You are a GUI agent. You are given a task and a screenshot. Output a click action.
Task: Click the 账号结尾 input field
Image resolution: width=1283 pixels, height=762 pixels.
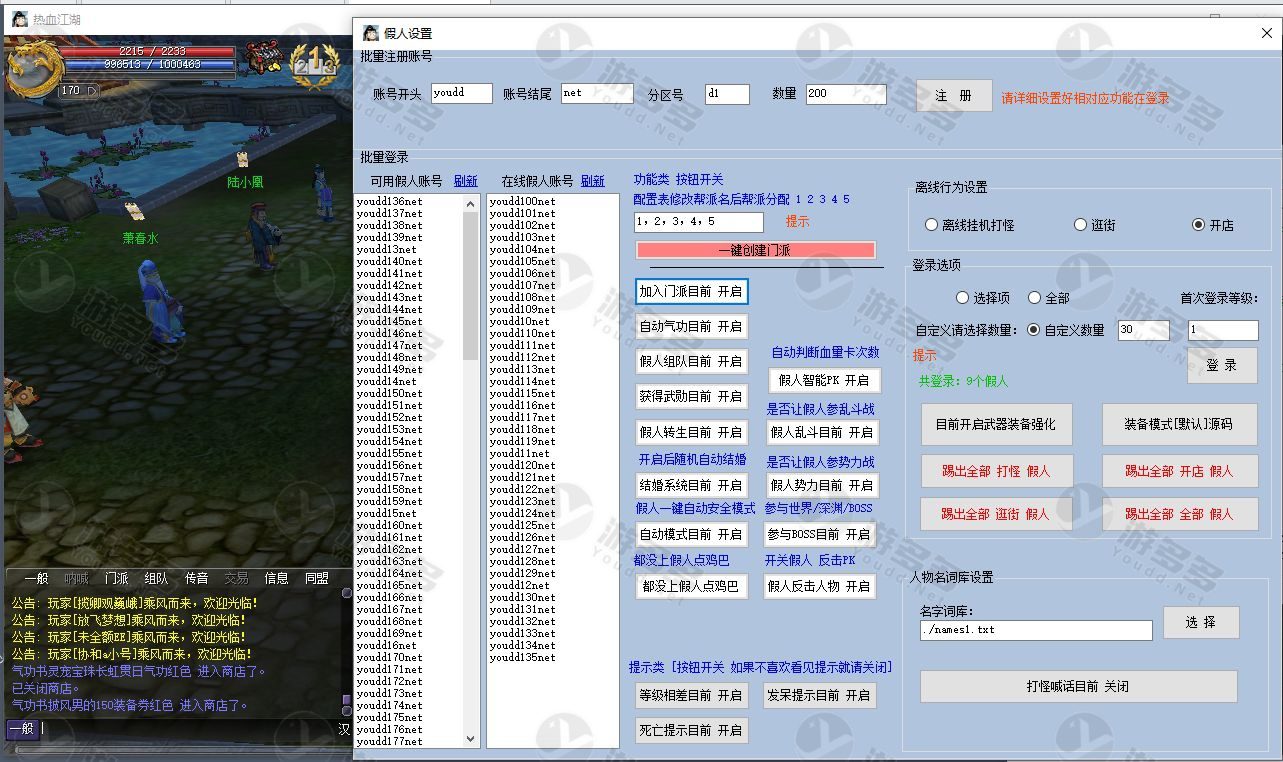597,93
